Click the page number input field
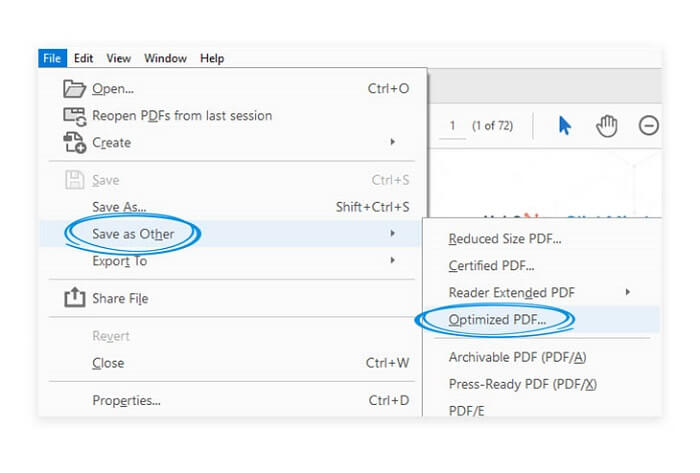Screen dimensions: 700x473 click(453, 126)
